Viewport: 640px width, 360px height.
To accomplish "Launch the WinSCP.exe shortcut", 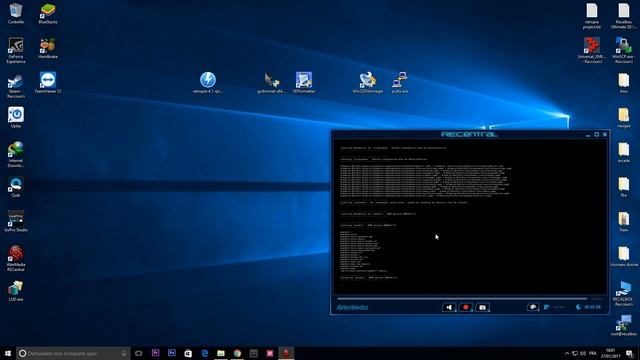I will [624, 50].
